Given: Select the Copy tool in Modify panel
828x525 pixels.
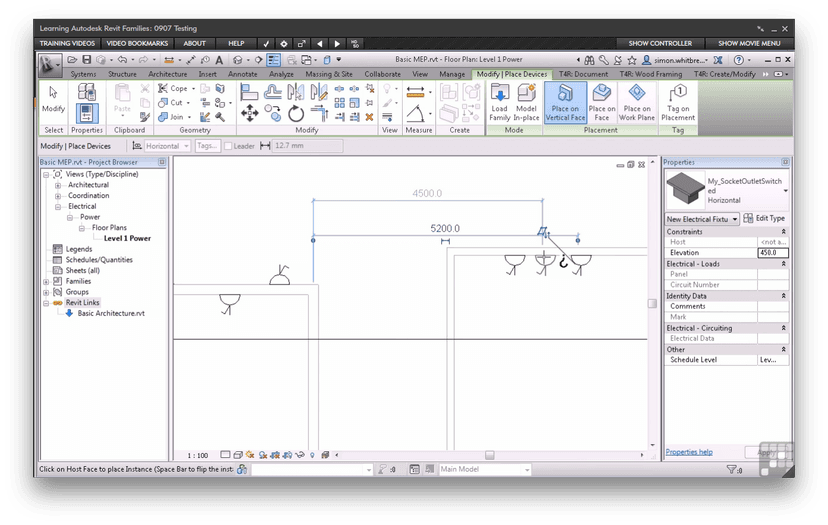Looking at the screenshot, I should pos(272,113).
